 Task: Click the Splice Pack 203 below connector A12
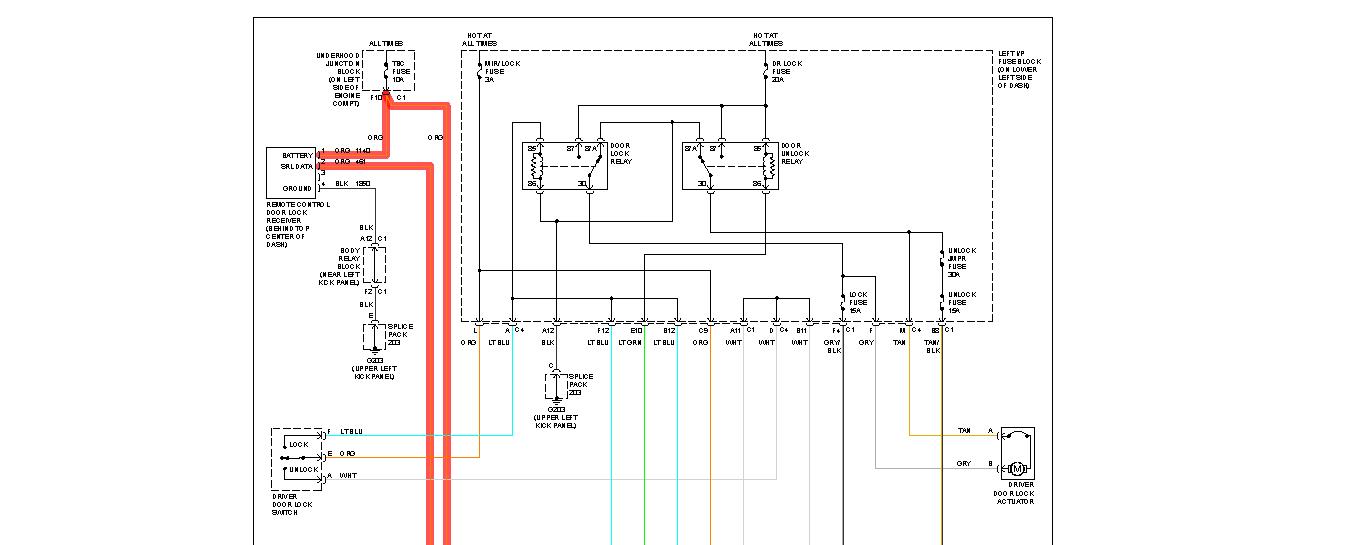coord(555,384)
